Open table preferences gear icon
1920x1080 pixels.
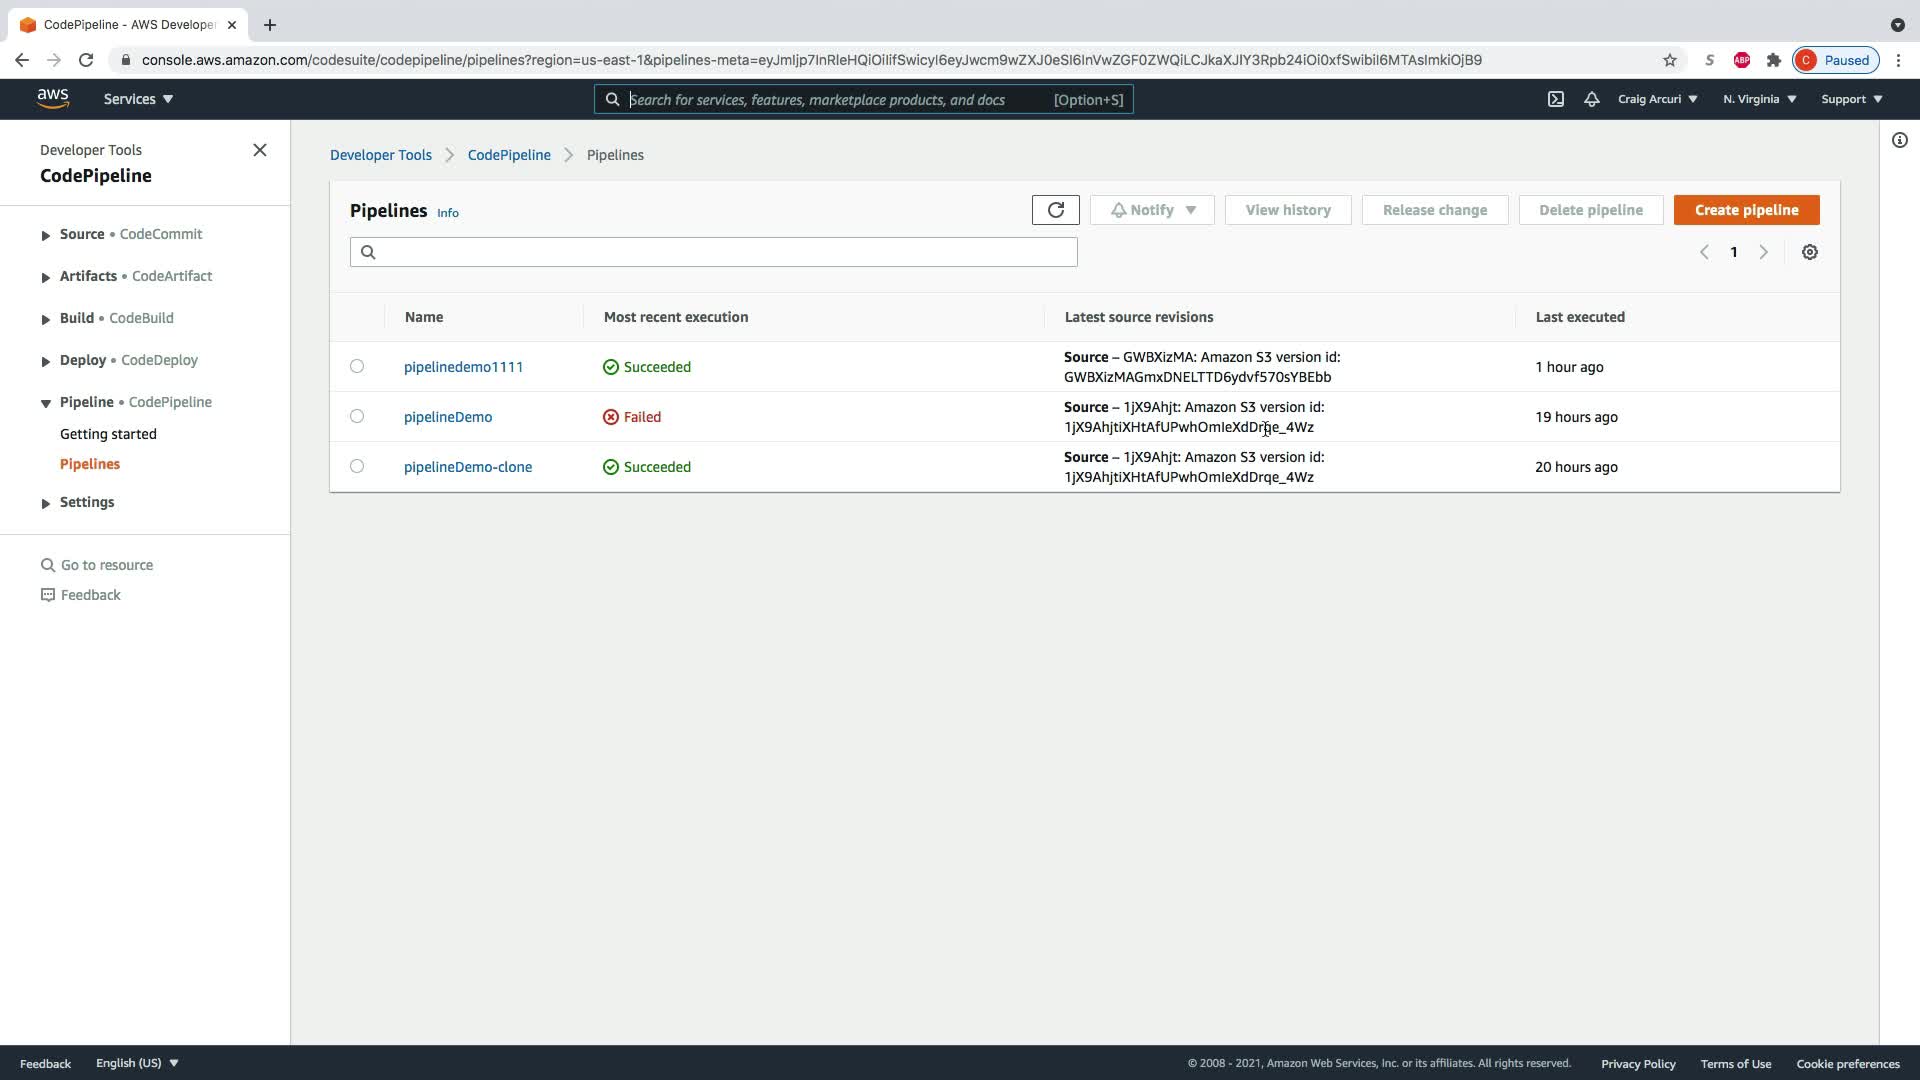(1809, 252)
